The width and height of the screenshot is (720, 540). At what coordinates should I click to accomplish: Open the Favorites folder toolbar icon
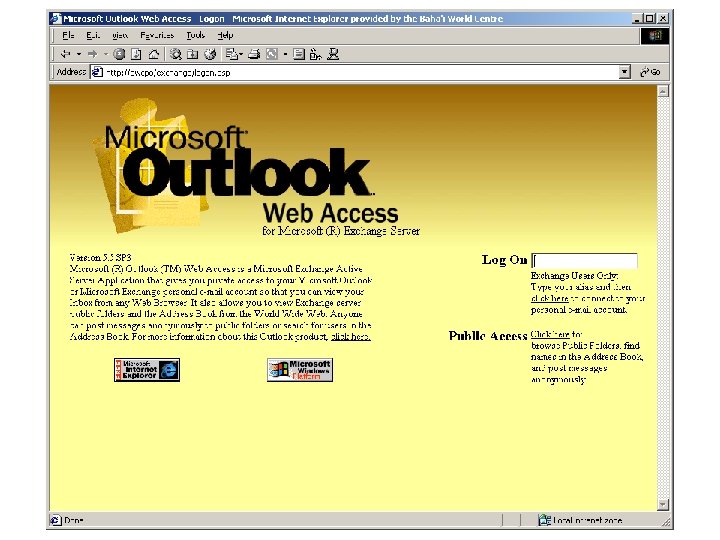193,54
